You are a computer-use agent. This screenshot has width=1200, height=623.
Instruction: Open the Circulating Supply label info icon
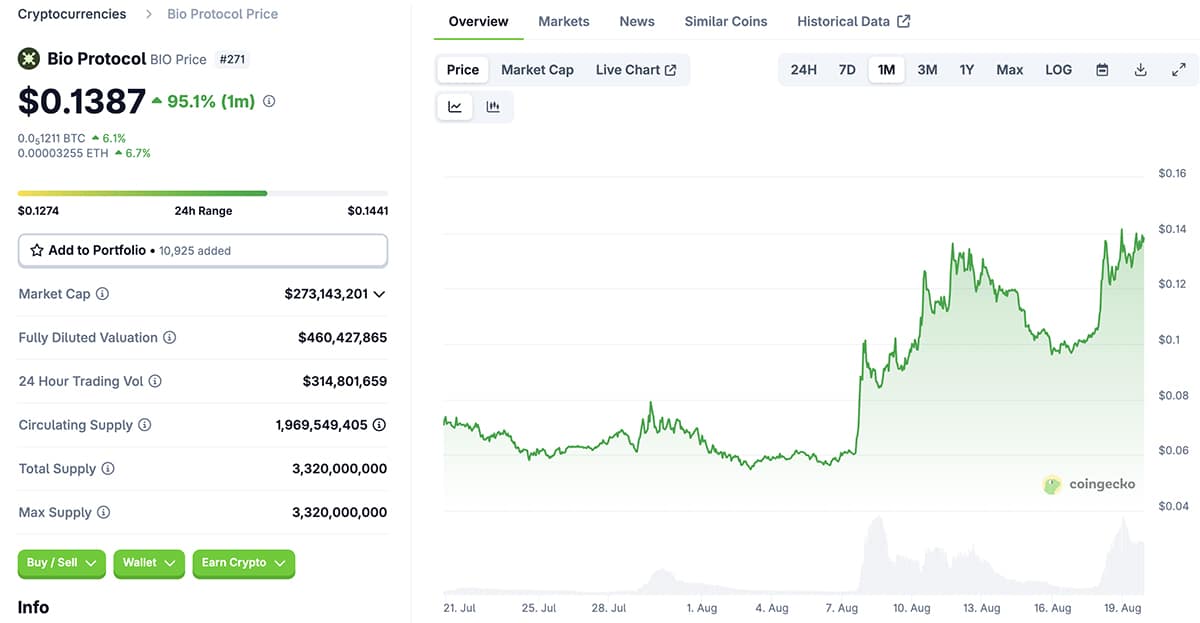click(x=145, y=425)
